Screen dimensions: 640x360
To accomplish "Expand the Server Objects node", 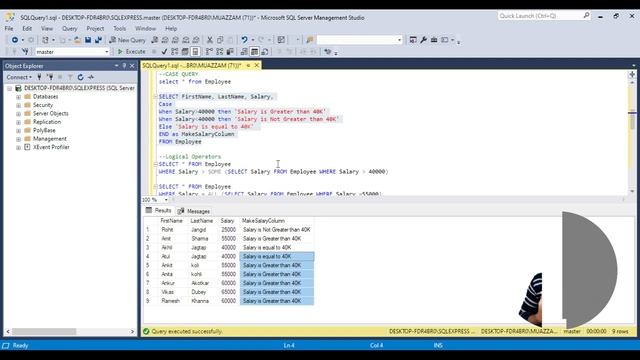I will pyautogui.click(x=18, y=113).
